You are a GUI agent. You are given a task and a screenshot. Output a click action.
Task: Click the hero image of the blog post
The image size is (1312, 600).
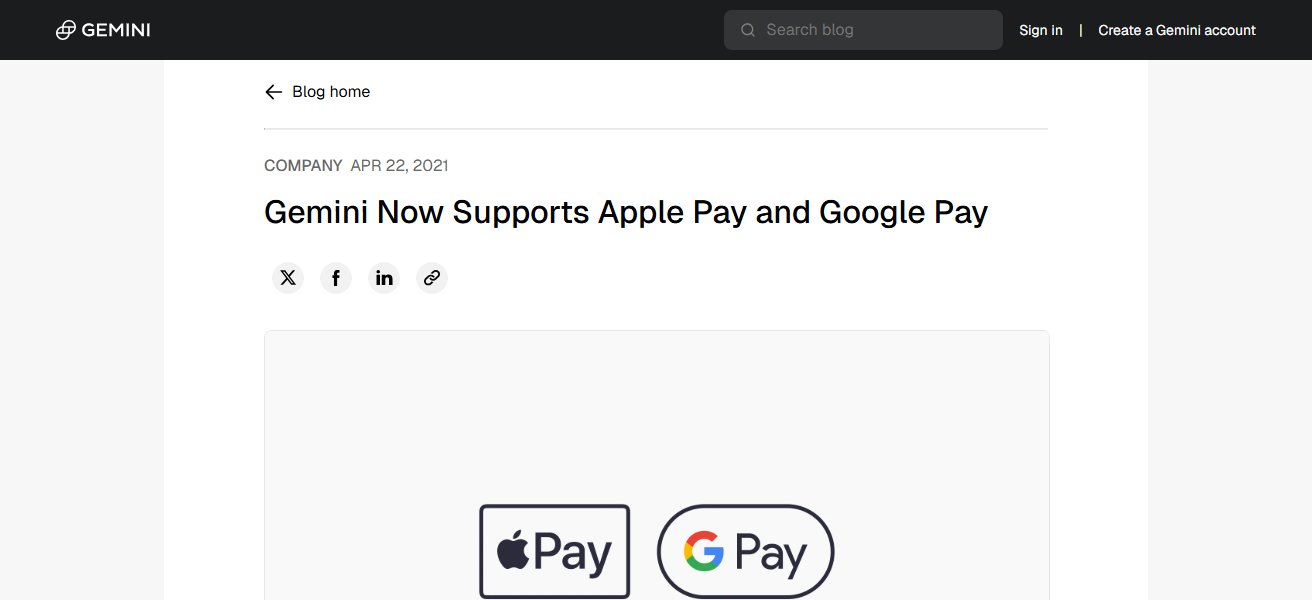click(x=656, y=465)
